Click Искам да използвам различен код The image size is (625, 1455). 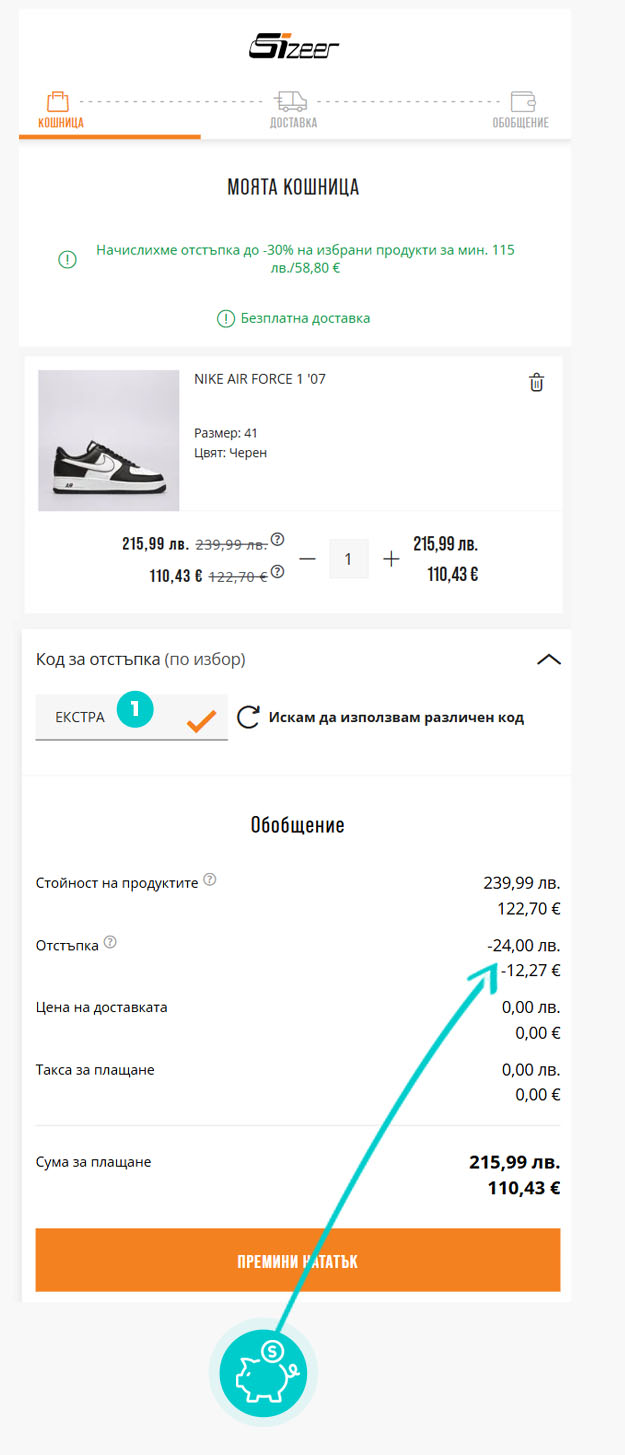pyautogui.click(x=396, y=717)
